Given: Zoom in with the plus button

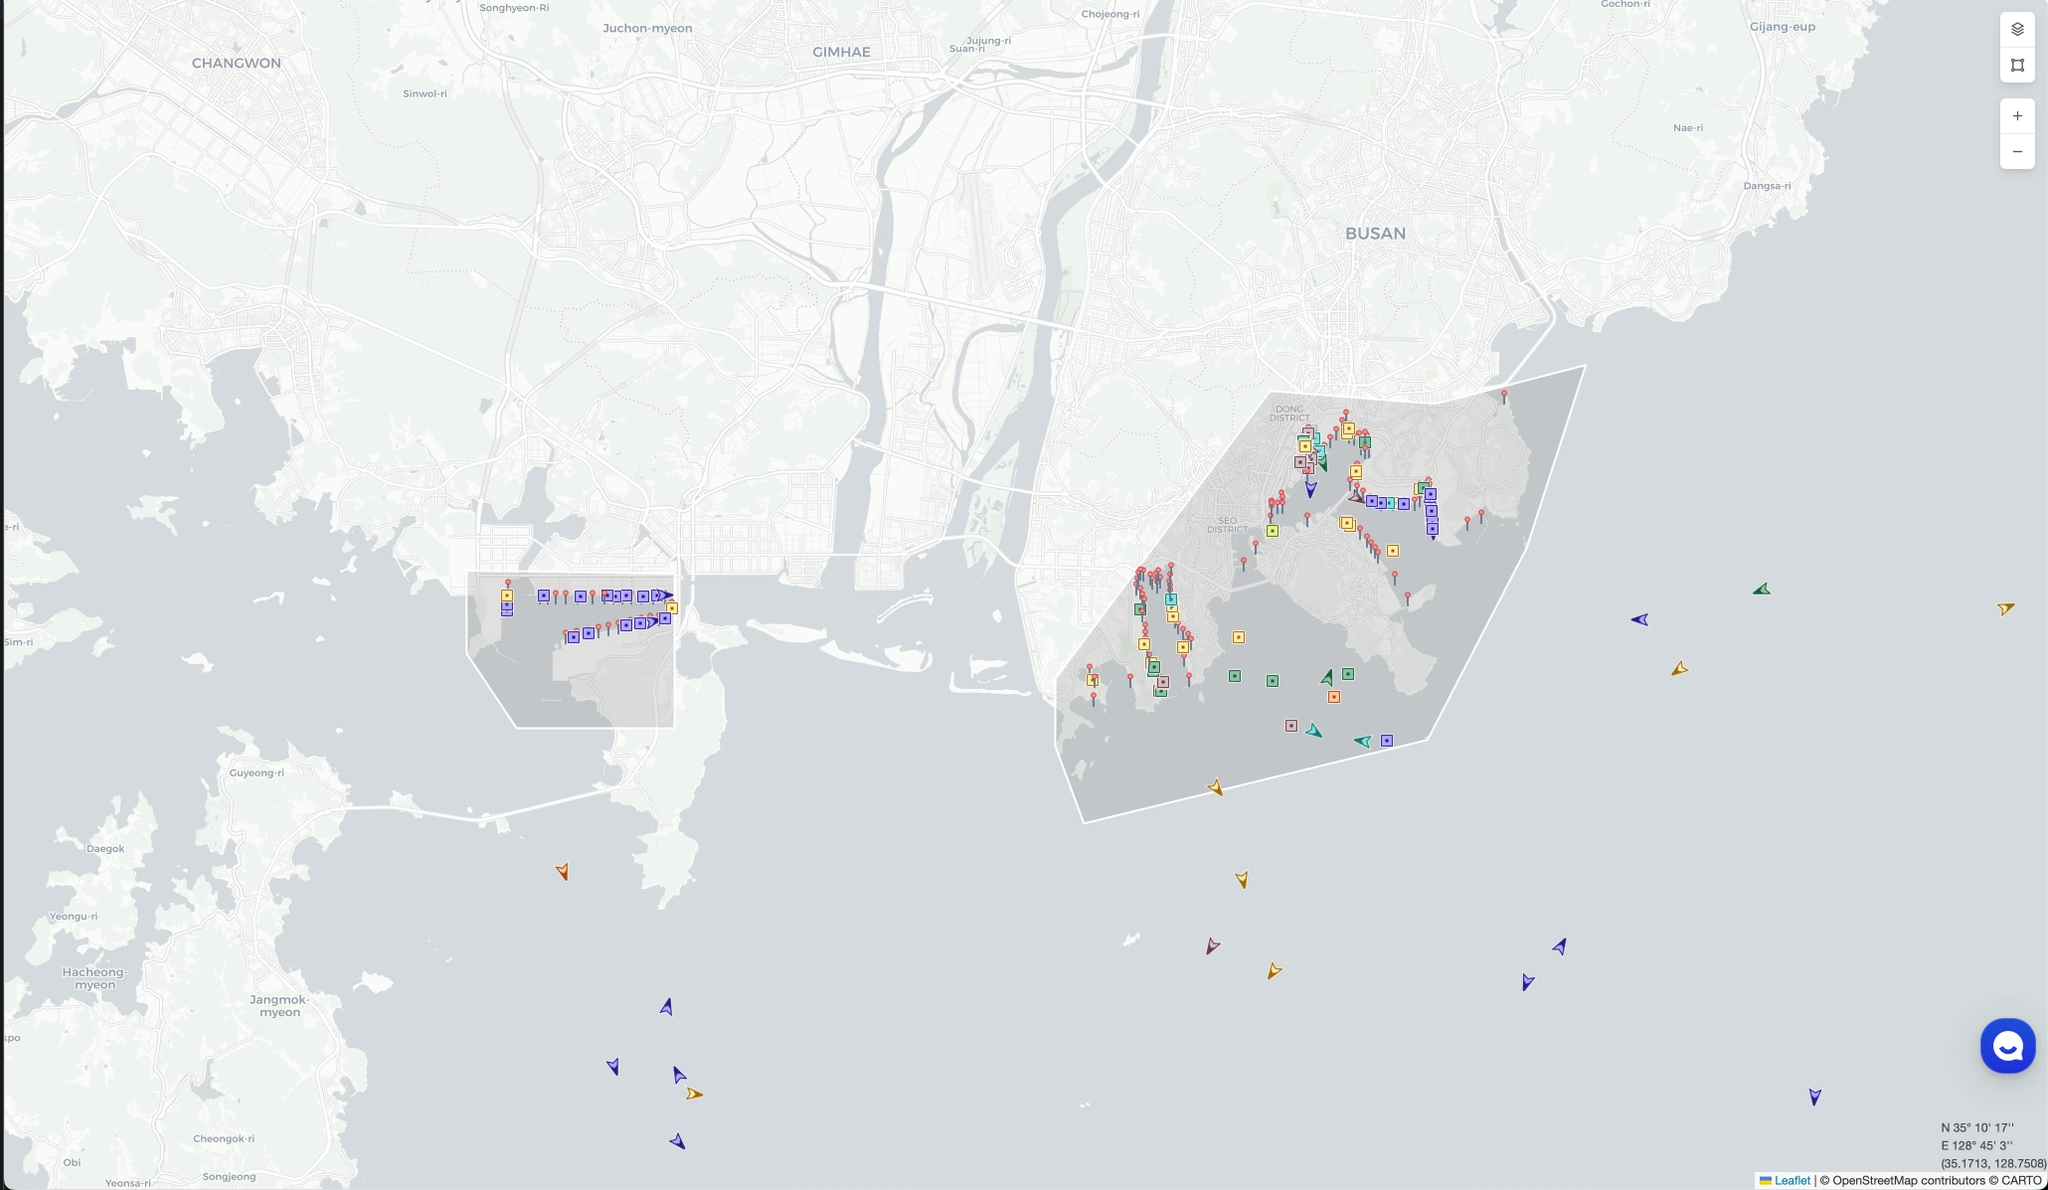Looking at the screenshot, I should [2017, 116].
